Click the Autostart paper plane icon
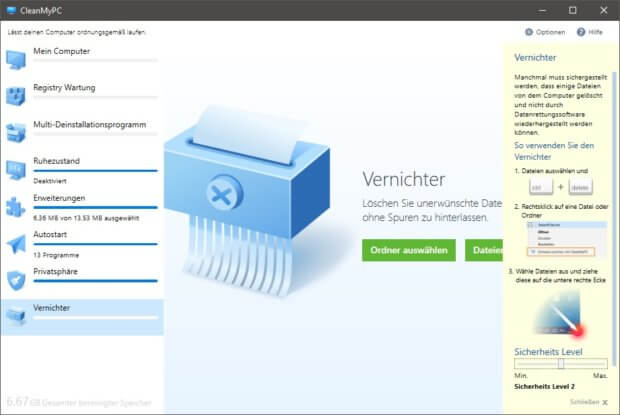Viewport: 620px width, 415px height. coord(16,243)
